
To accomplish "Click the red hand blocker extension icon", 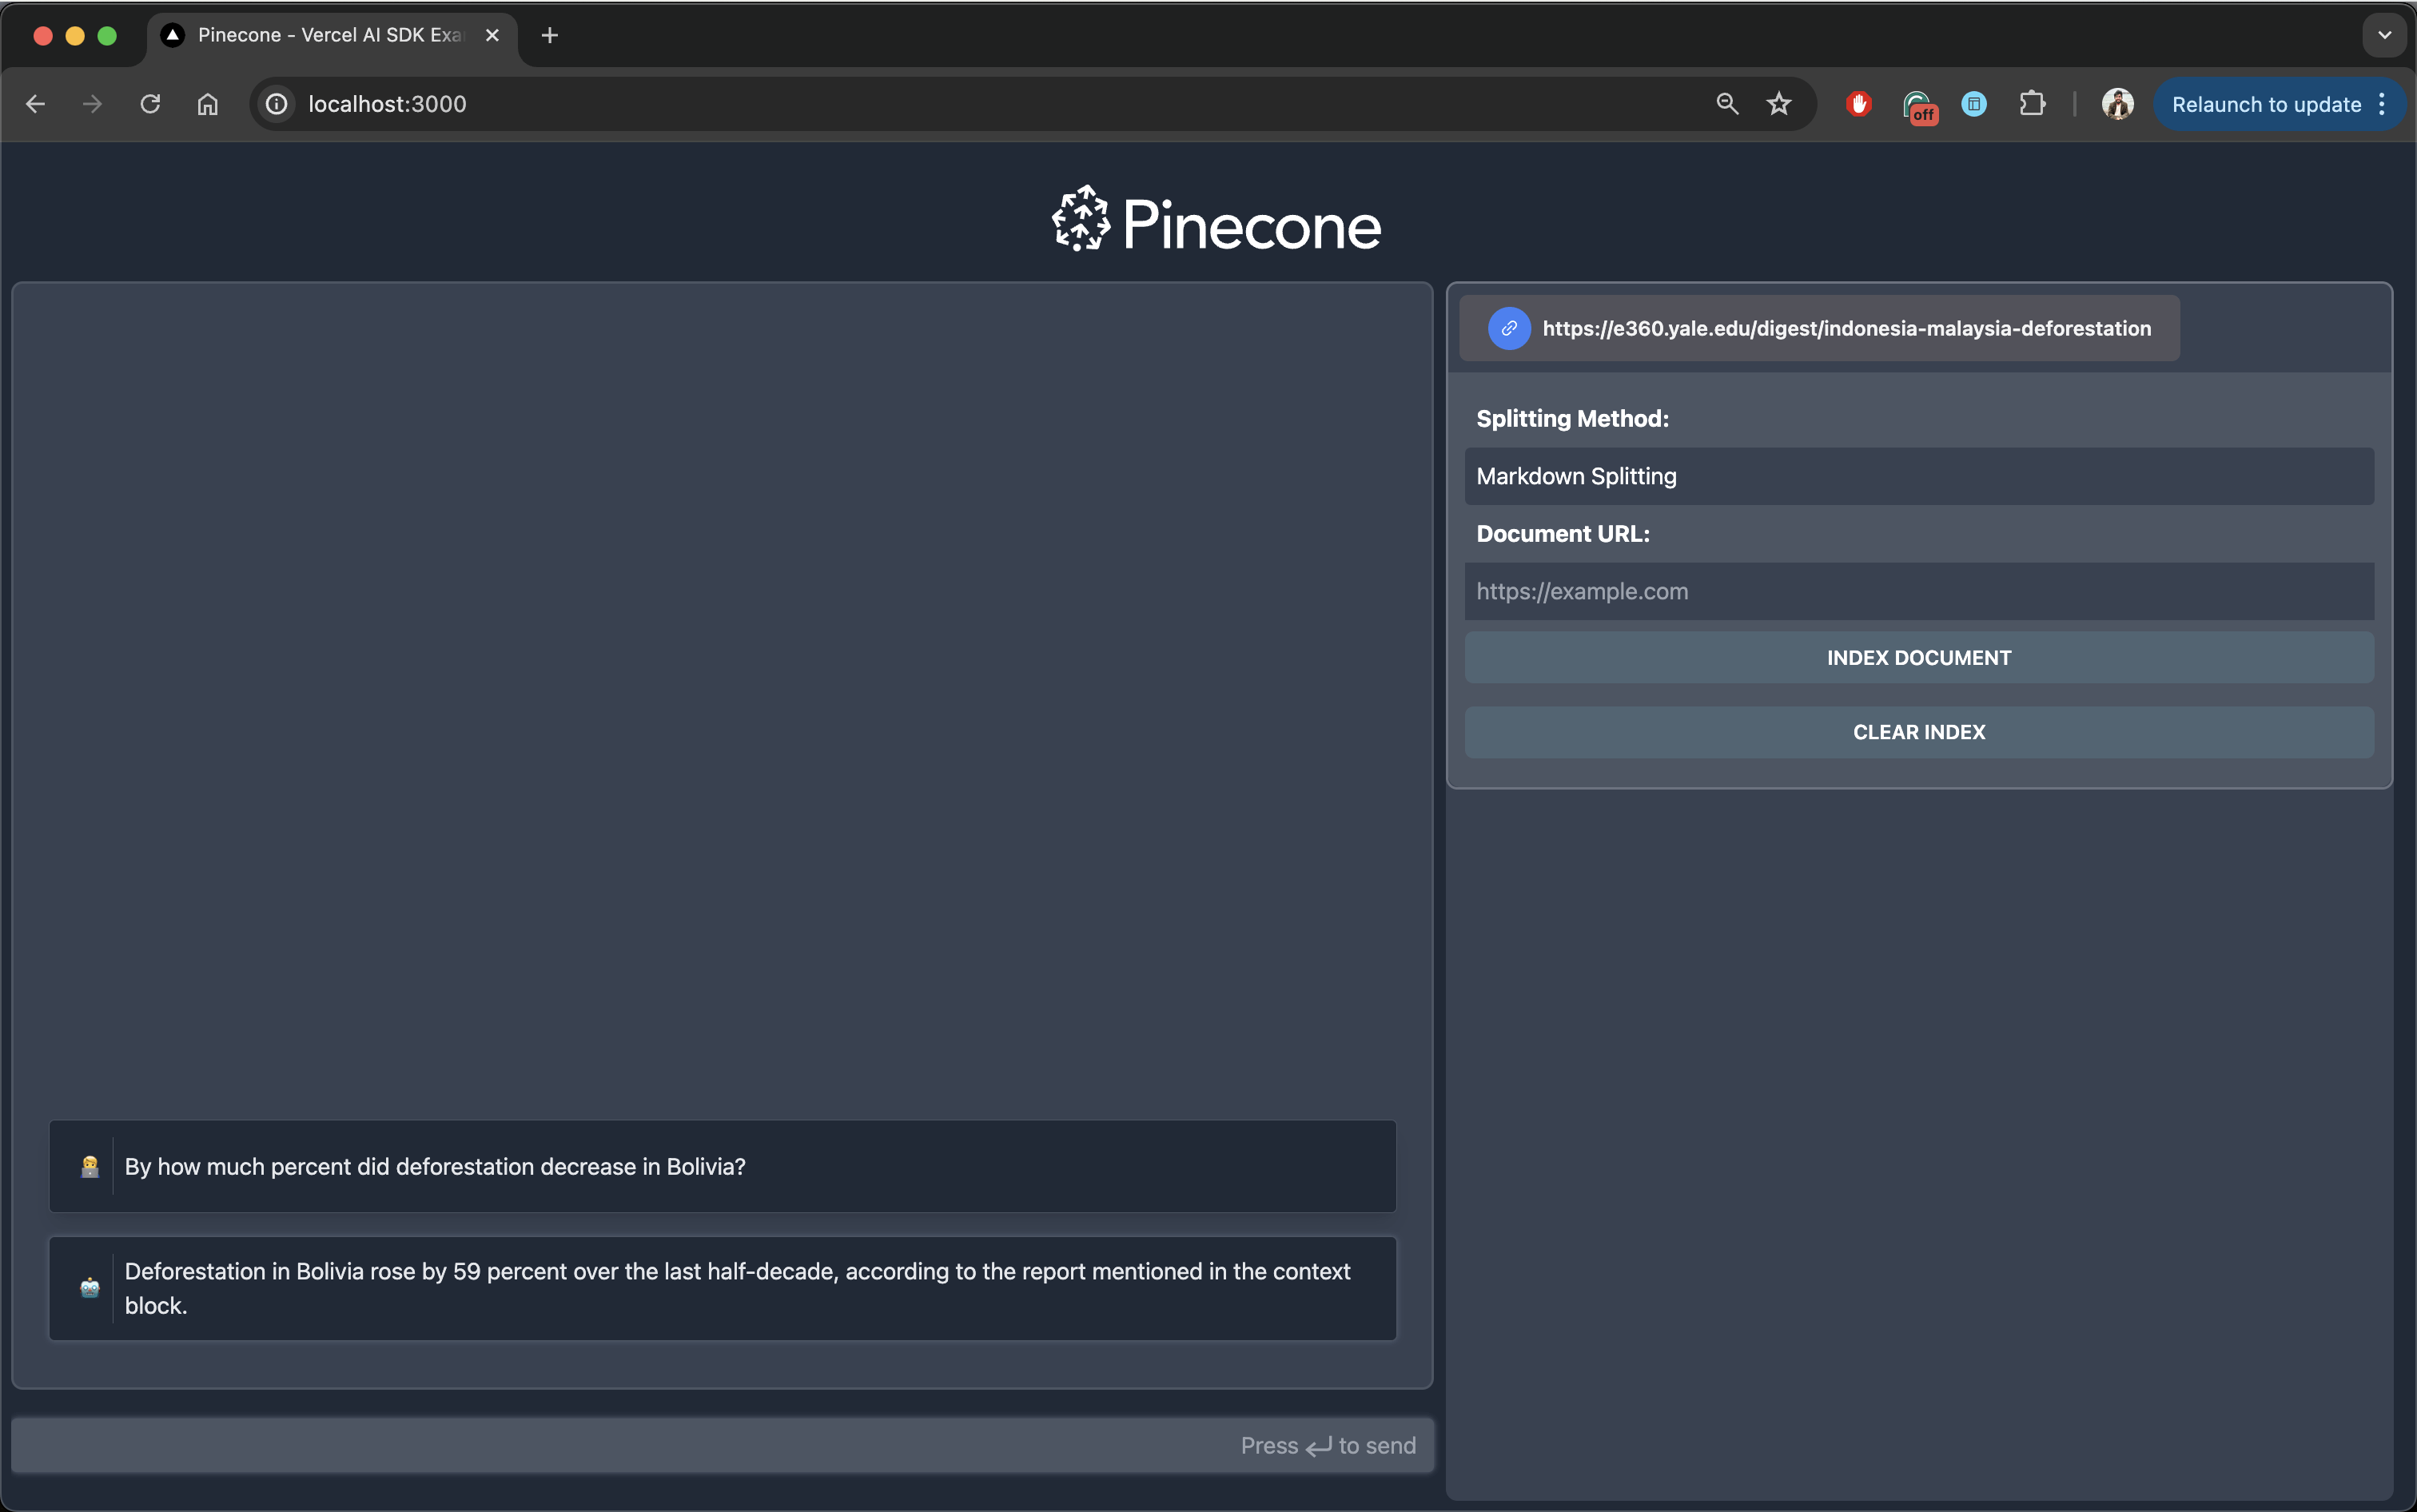I will pyautogui.click(x=1859, y=104).
